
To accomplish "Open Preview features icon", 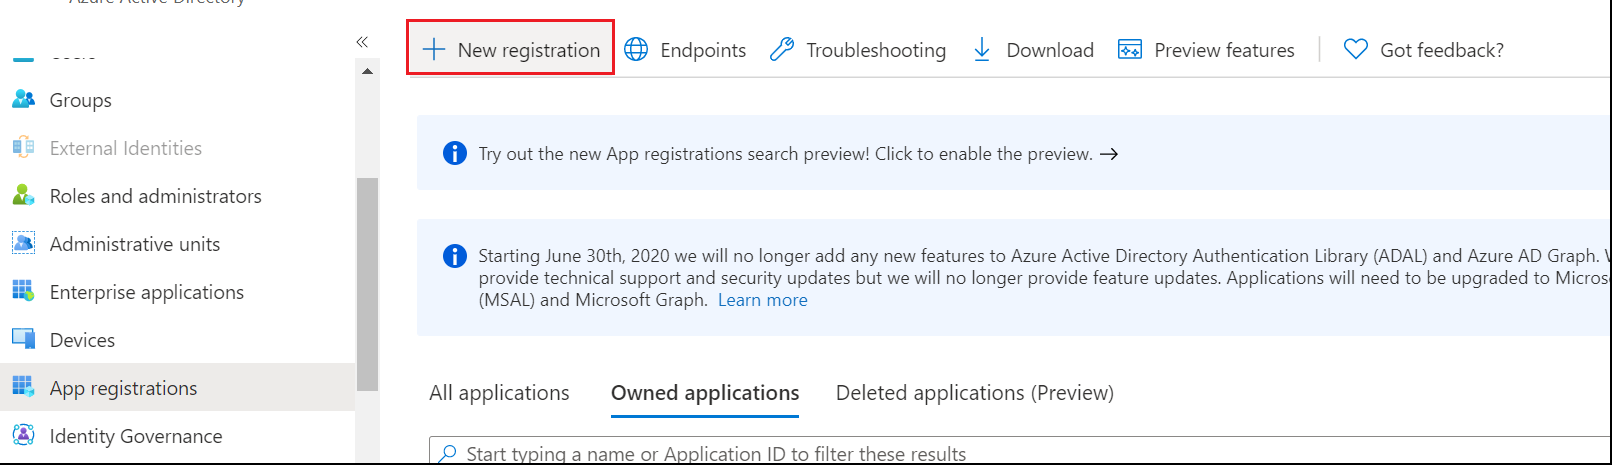I will tap(1130, 49).
